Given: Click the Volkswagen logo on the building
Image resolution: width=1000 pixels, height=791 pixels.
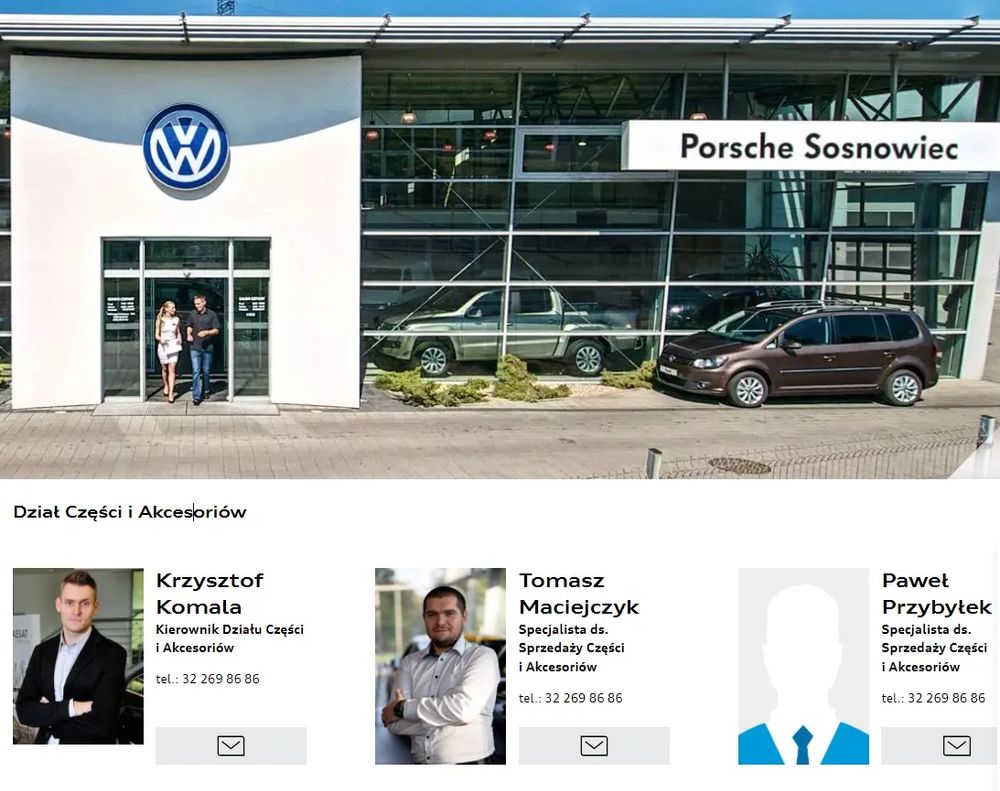Looking at the screenshot, I should pyautogui.click(x=186, y=147).
